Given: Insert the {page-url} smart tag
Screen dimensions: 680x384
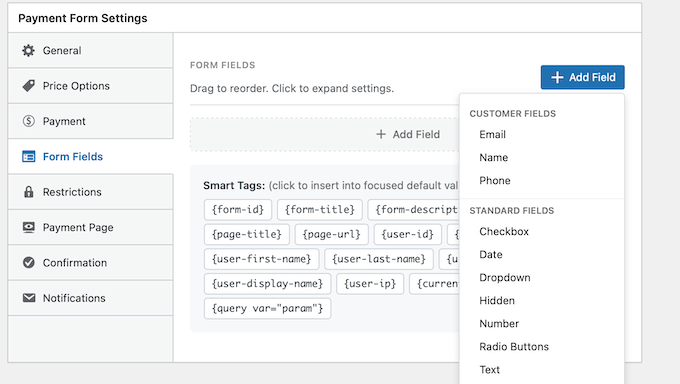Looking at the screenshot, I should 331,234.
